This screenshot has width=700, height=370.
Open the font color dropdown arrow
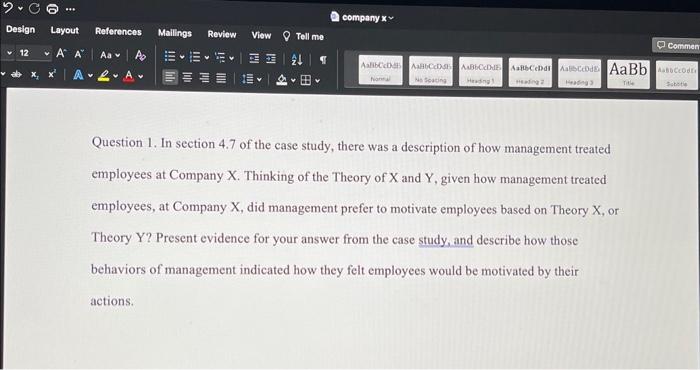[x=141, y=77]
